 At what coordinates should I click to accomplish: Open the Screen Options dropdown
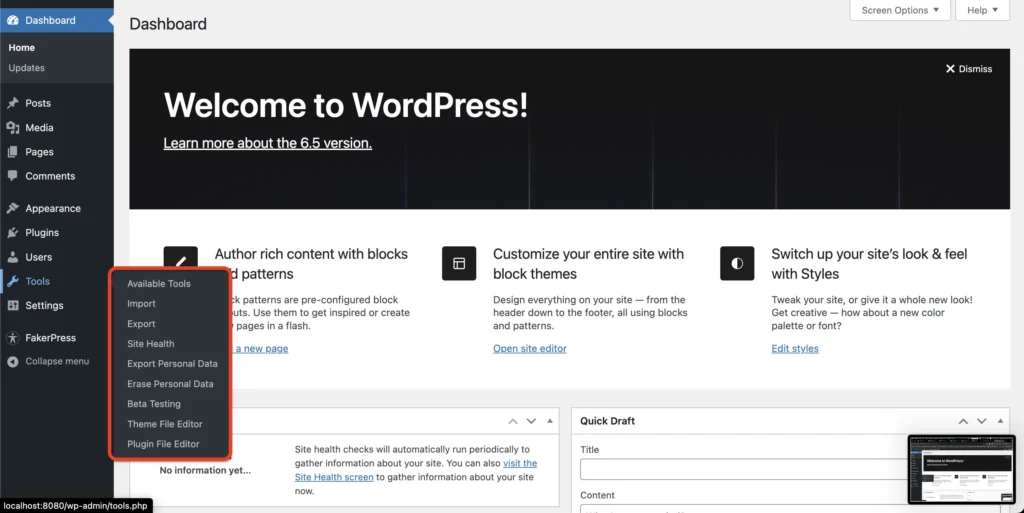point(900,10)
